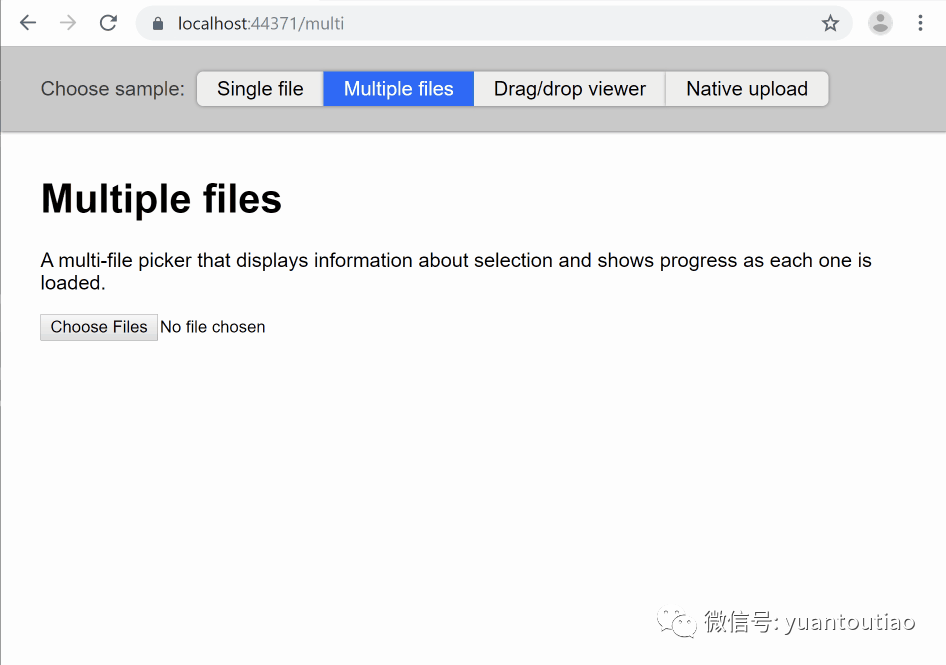
Task: Click the browser forward arrow
Action: (x=68, y=23)
